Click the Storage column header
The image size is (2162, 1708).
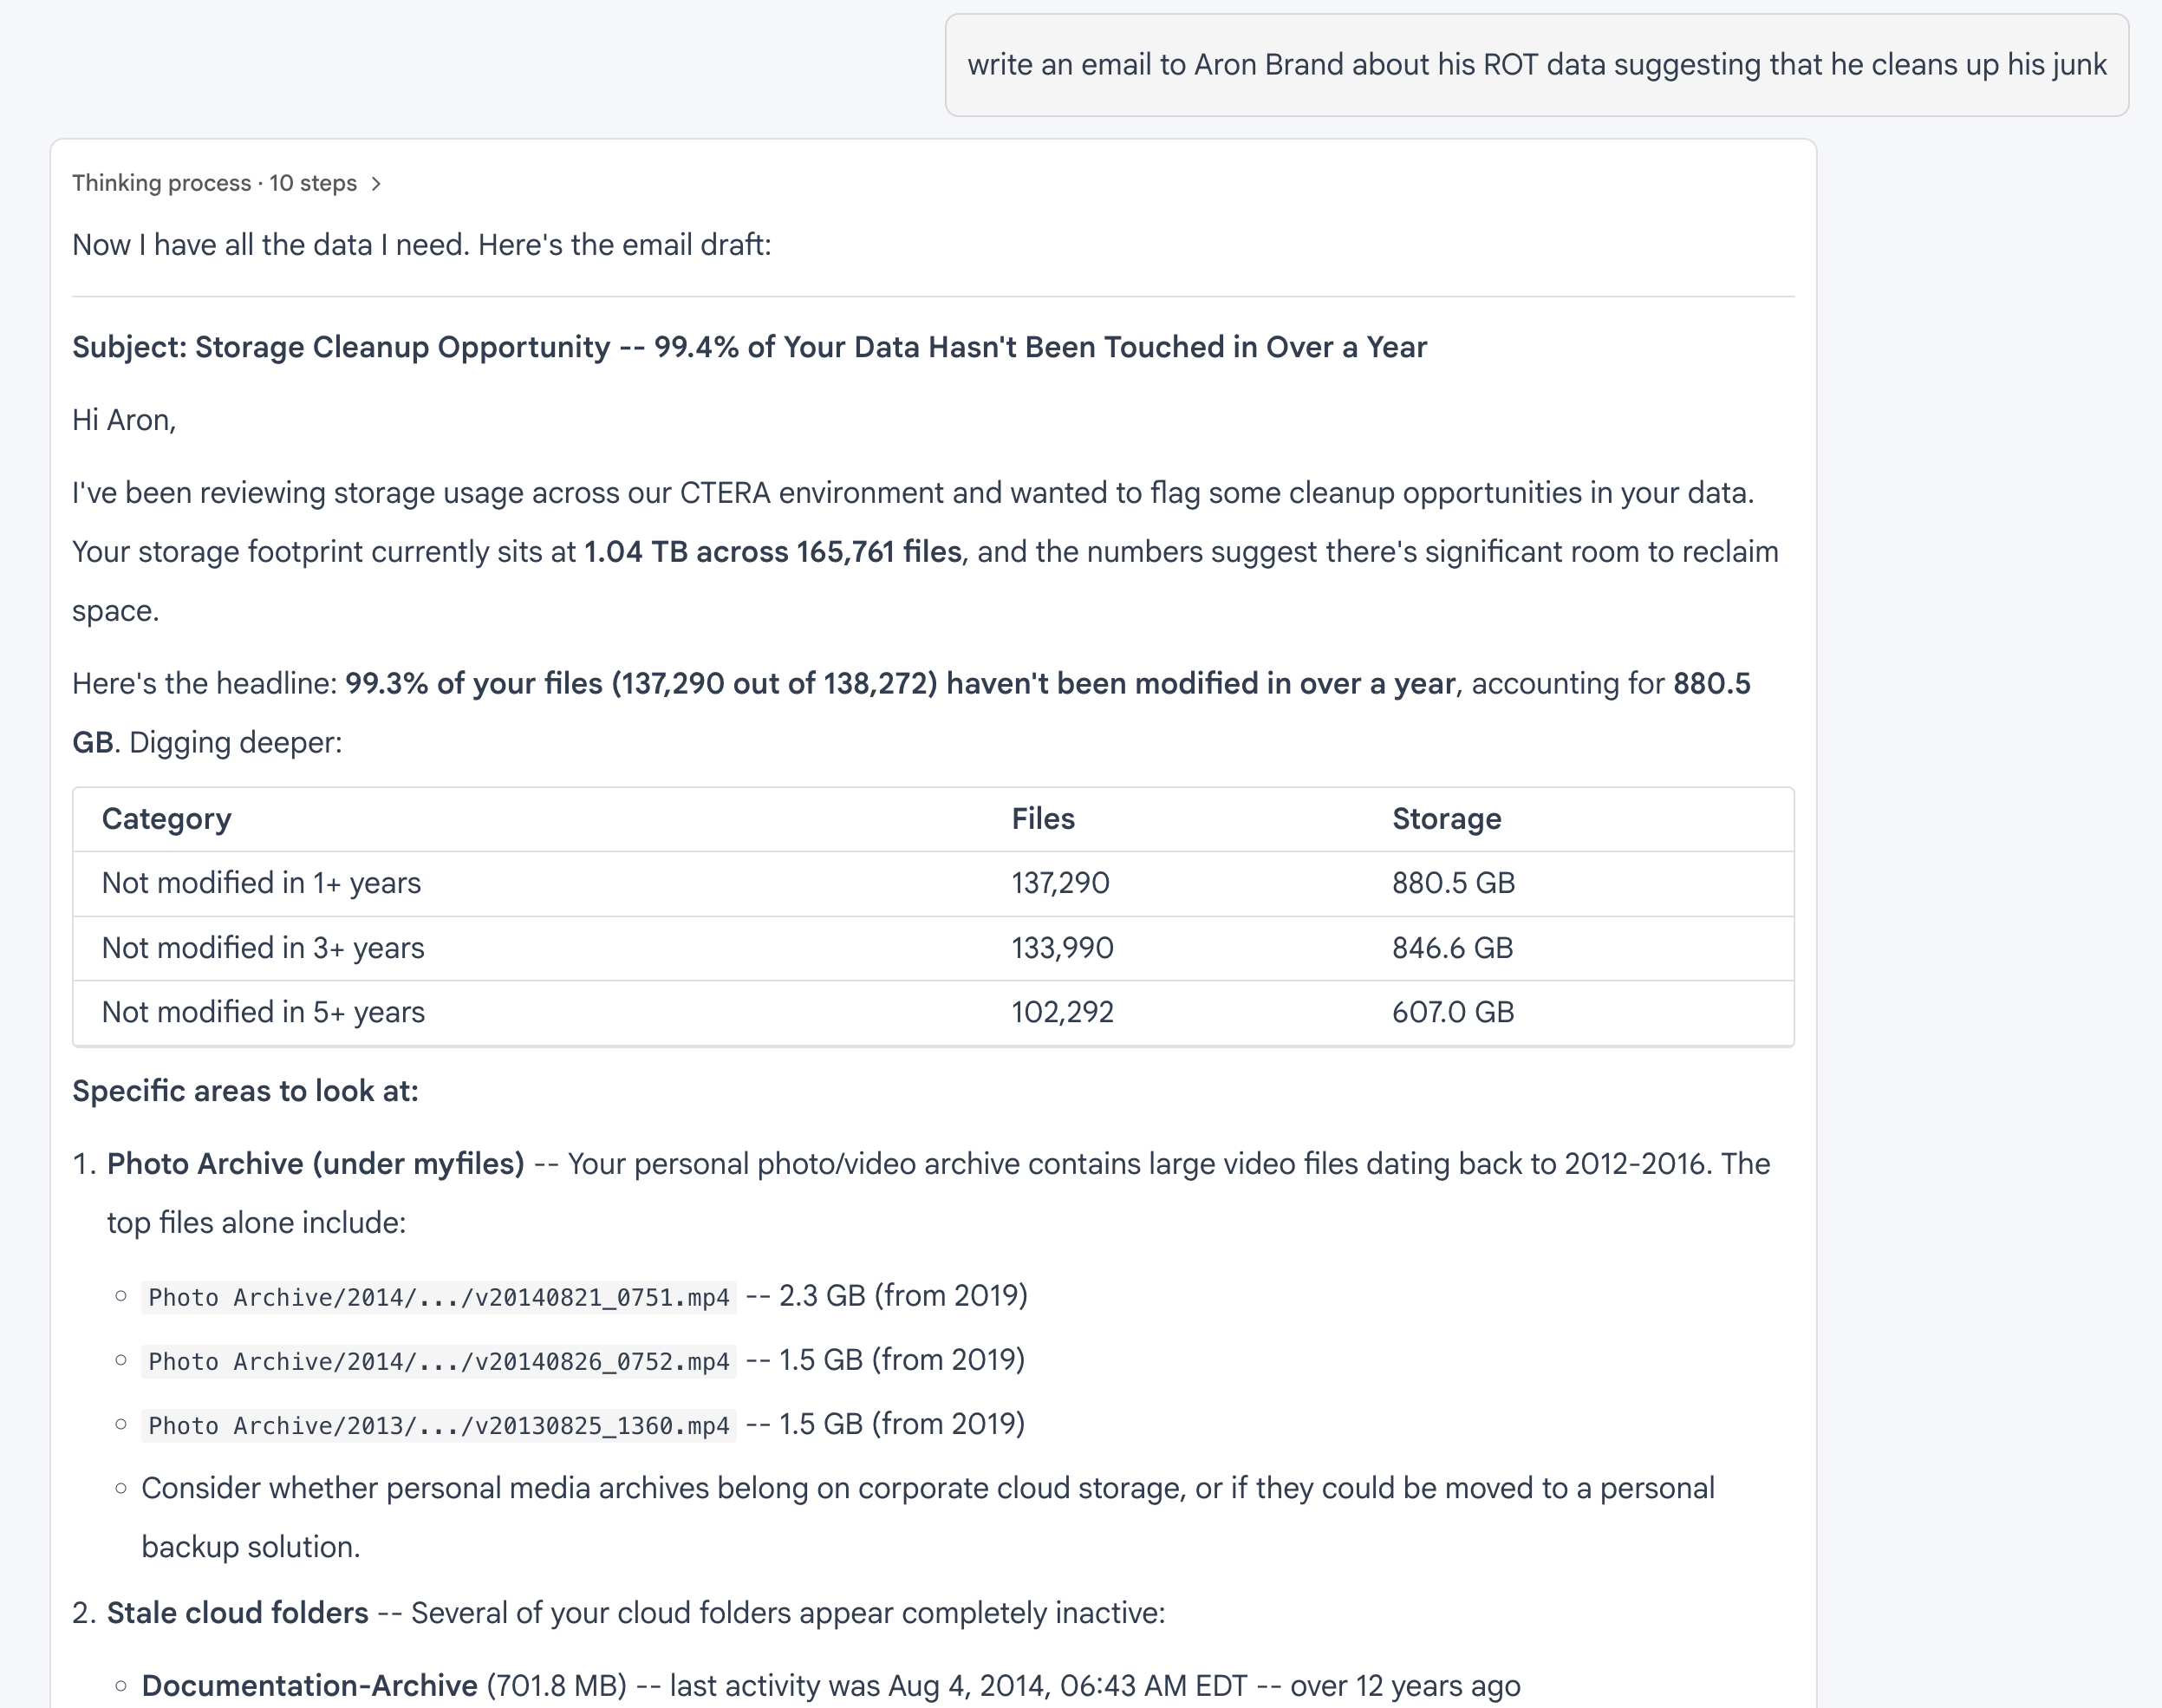click(x=1447, y=819)
